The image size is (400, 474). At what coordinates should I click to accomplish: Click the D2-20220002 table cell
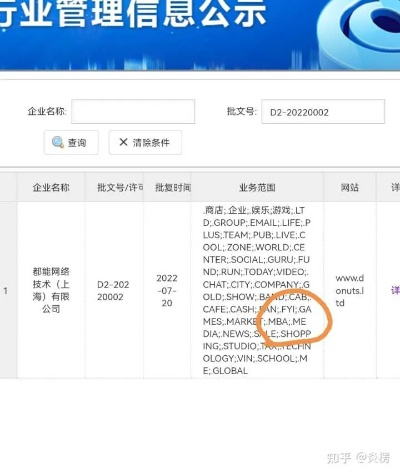point(114,290)
